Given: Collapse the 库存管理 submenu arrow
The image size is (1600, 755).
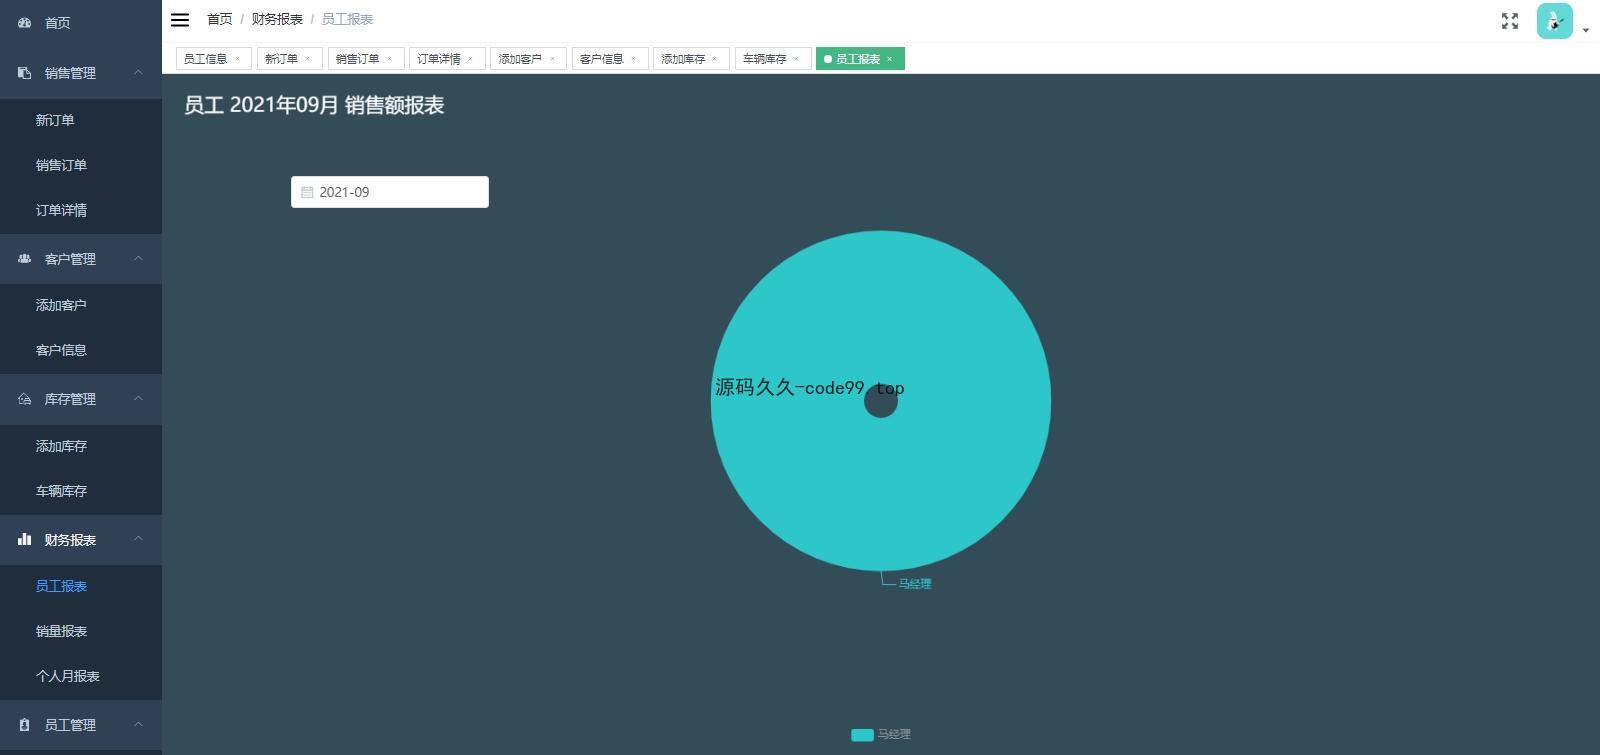Looking at the screenshot, I should pyautogui.click(x=138, y=398).
